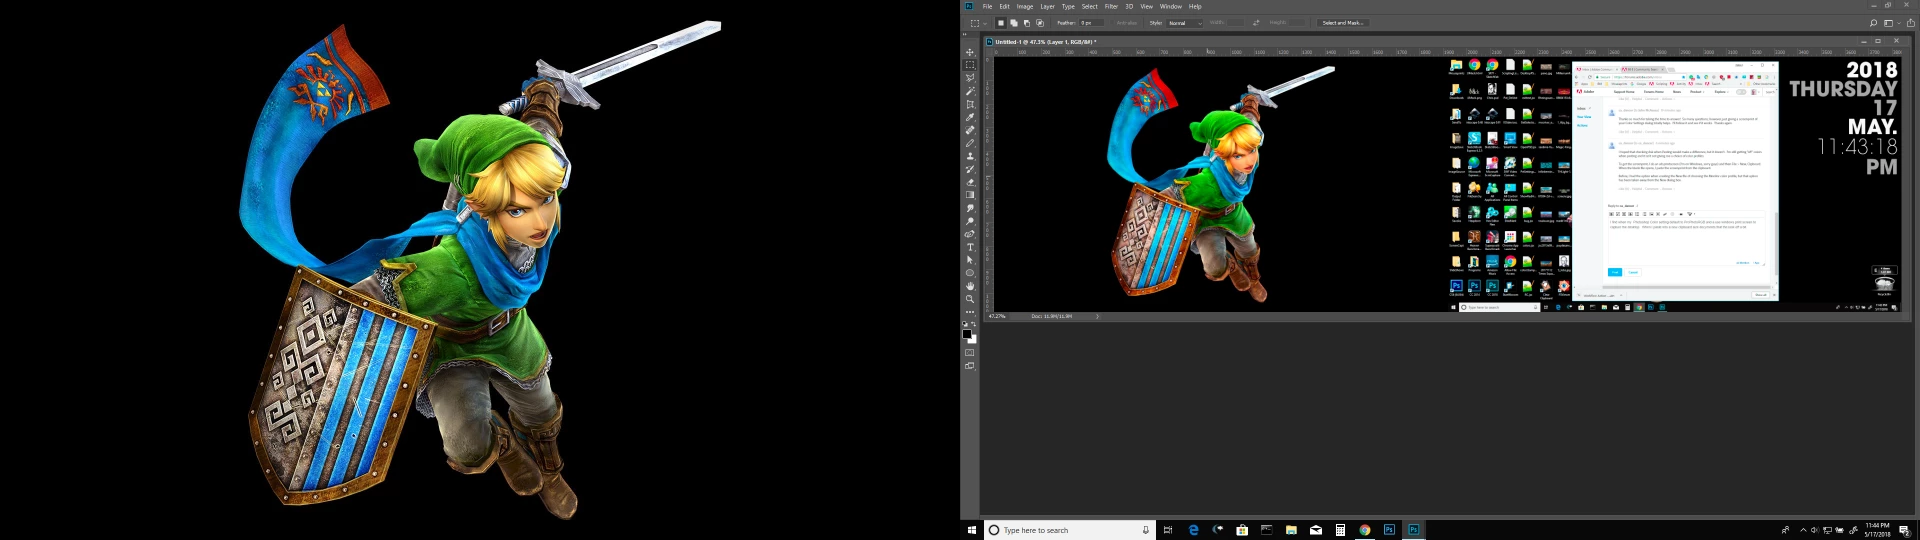Screen dimensions: 1920x540
Task: Select the Dodge tool
Action: [x=970, y=221]
